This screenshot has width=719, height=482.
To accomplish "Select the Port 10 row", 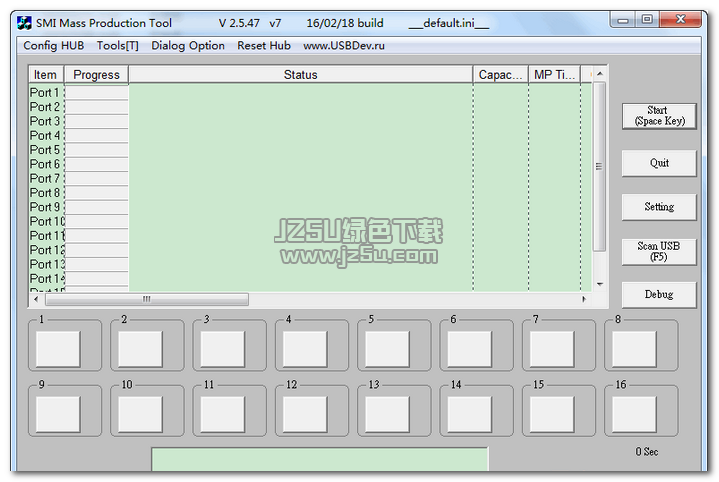I will [310, 222].
